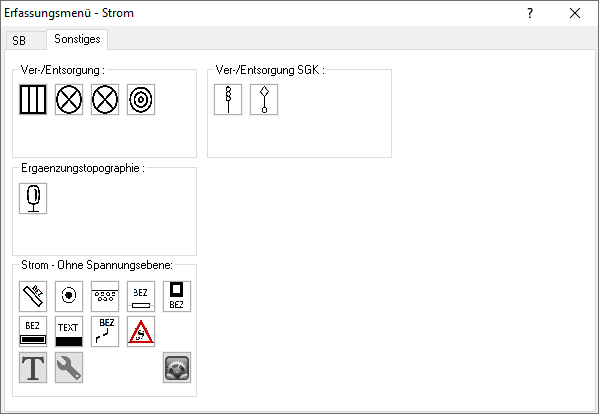The width and height of the screenshot is (599, 414).
Task: Open the wrench tools button
Action: click(69, 367)
